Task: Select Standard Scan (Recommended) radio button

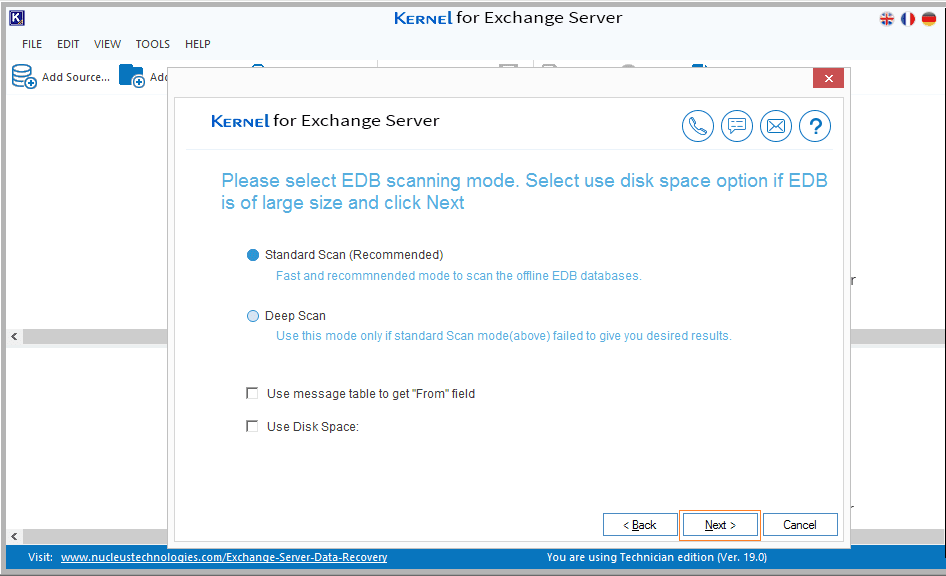Action: [x=253, y=255]
